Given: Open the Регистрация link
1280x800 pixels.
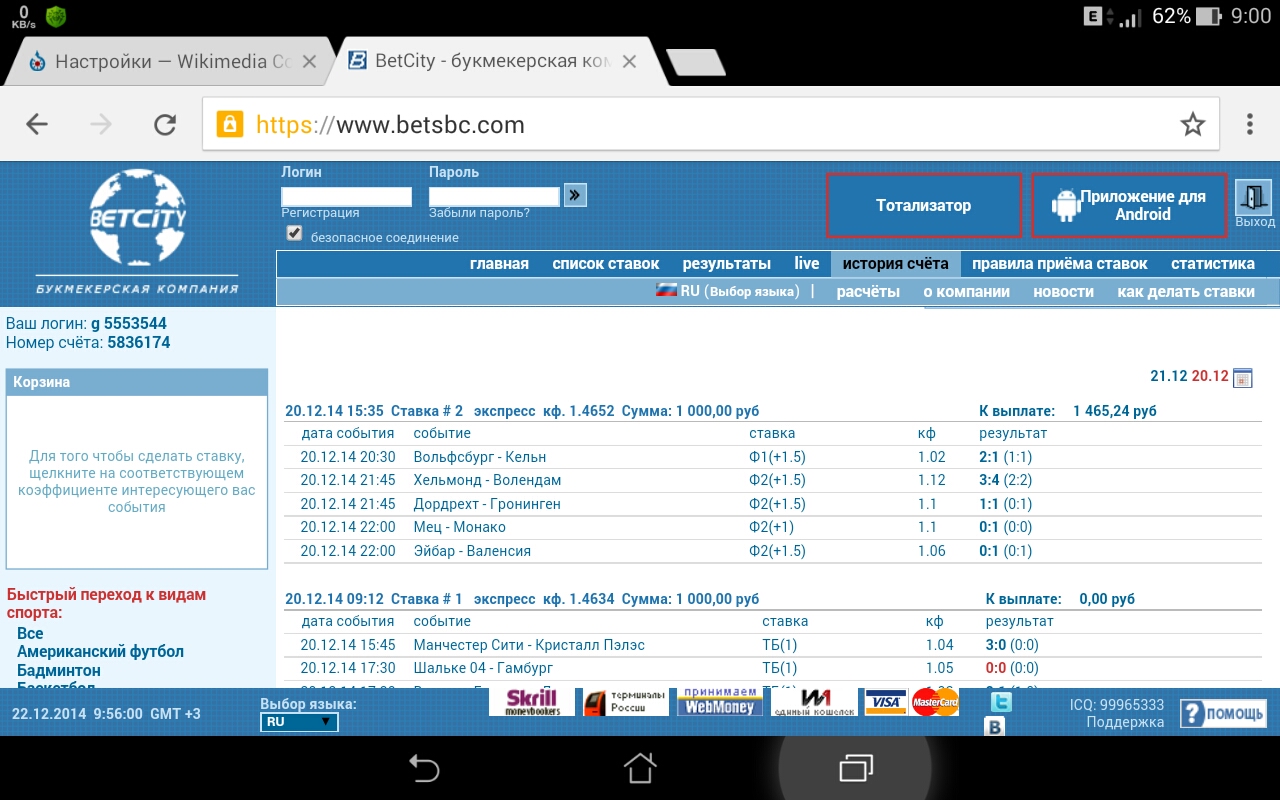Looking at the screenshot, I should [320, 213].
